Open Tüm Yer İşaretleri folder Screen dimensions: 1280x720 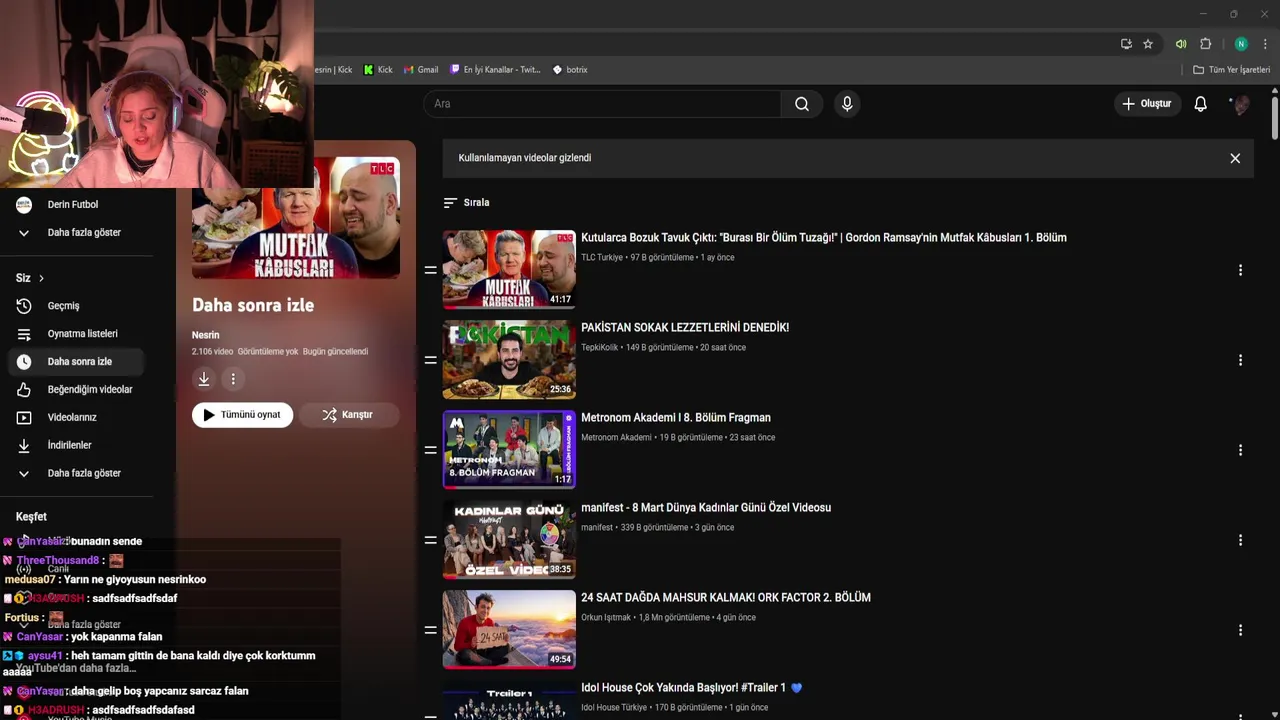tap(1232, 70)
